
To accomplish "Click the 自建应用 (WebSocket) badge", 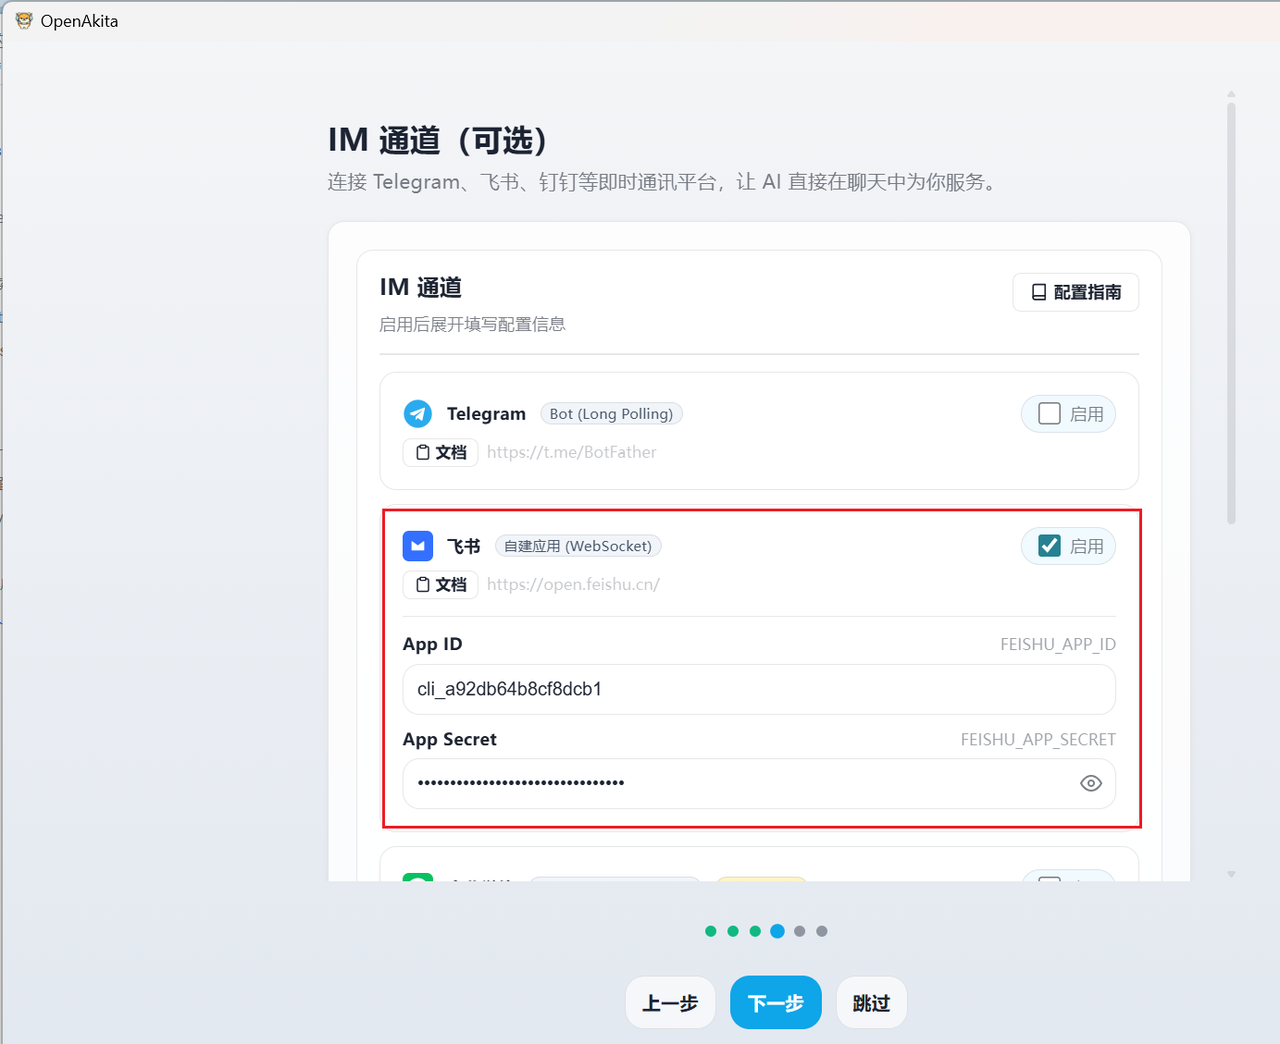I will click(x=577, y=546).
